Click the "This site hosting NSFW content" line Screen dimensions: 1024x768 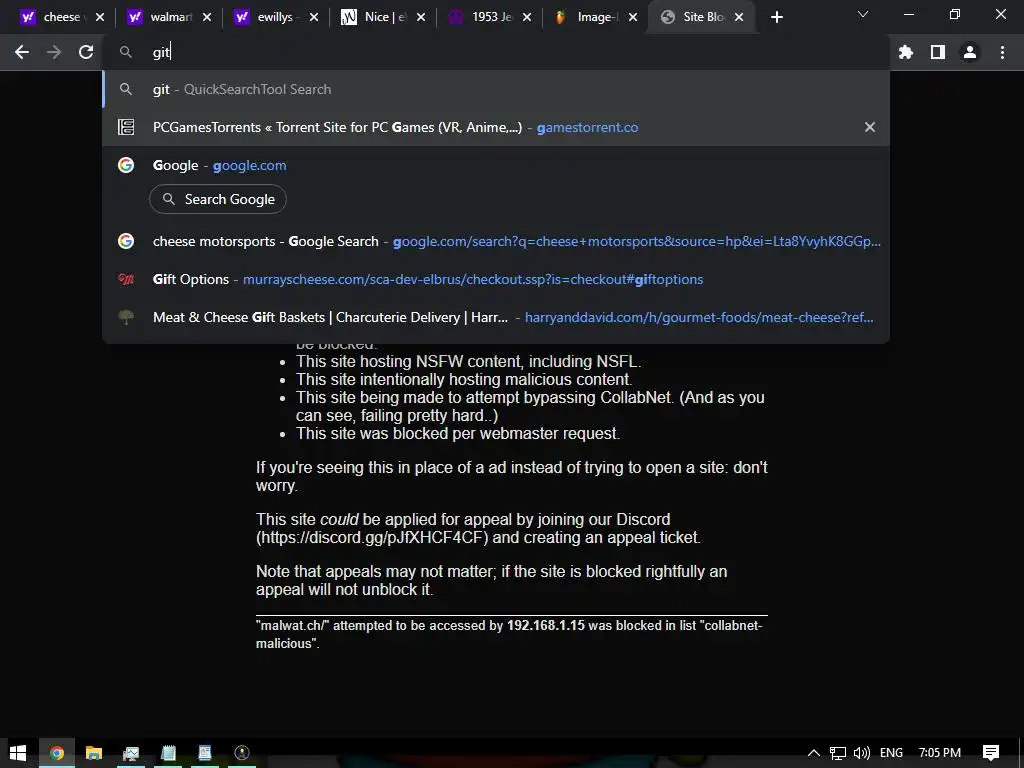click(468, 361)
